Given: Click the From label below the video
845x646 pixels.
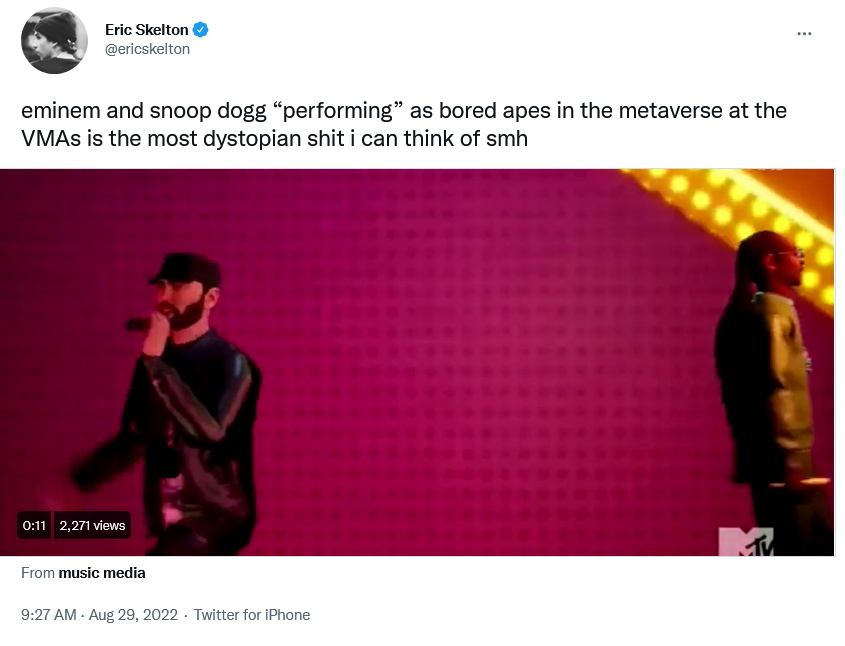Looking at the screenshot, I should coord(38,573).
